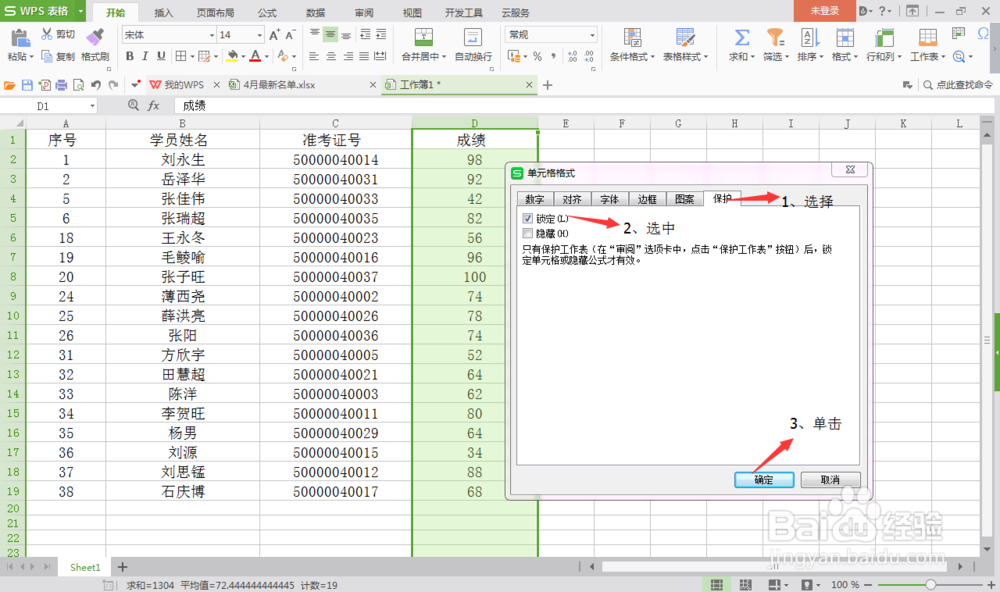Click the Conditional Formatting (条件格式) icon
The height and width of the screenshot is (592, 1000).
tap(632, 37)
